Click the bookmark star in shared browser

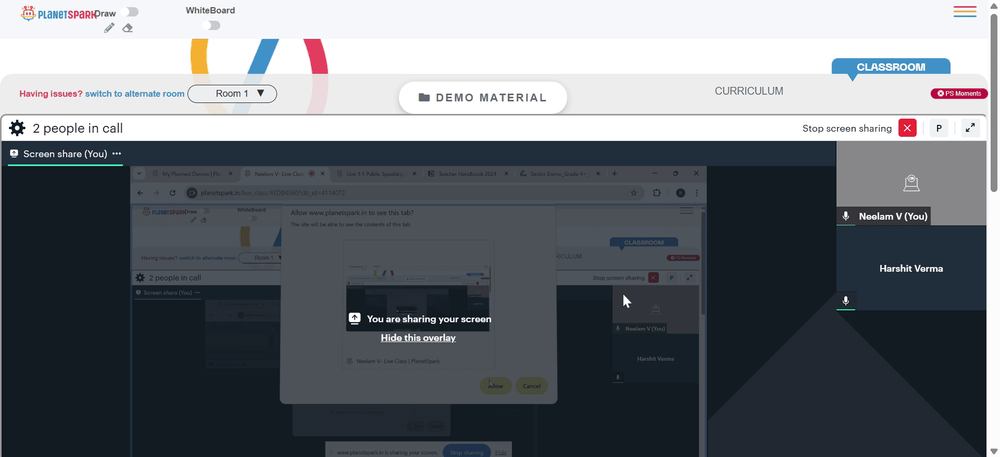633,192
